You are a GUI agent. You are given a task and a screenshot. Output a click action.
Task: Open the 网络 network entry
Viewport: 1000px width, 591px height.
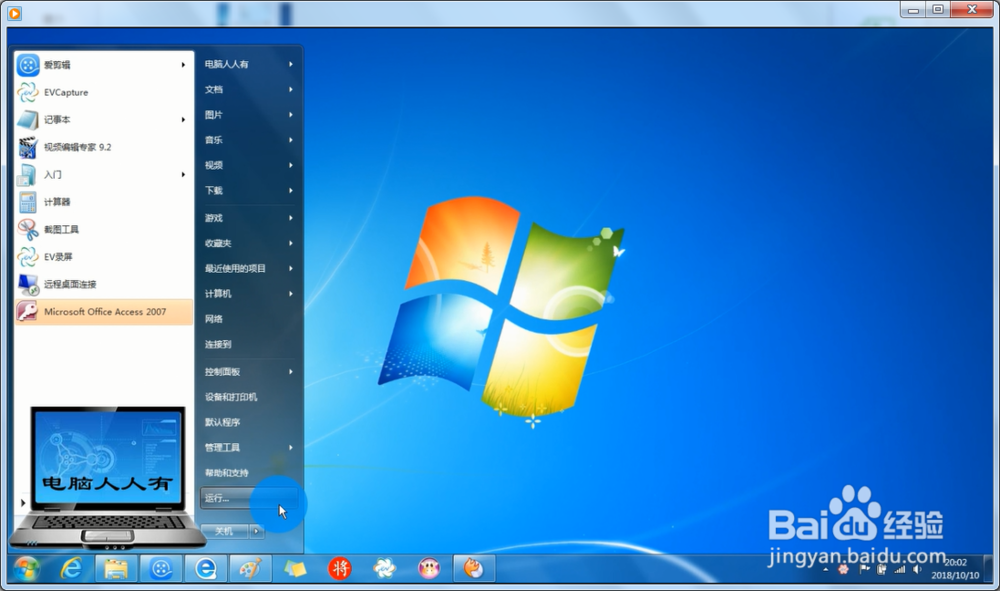tap(249, 319)
